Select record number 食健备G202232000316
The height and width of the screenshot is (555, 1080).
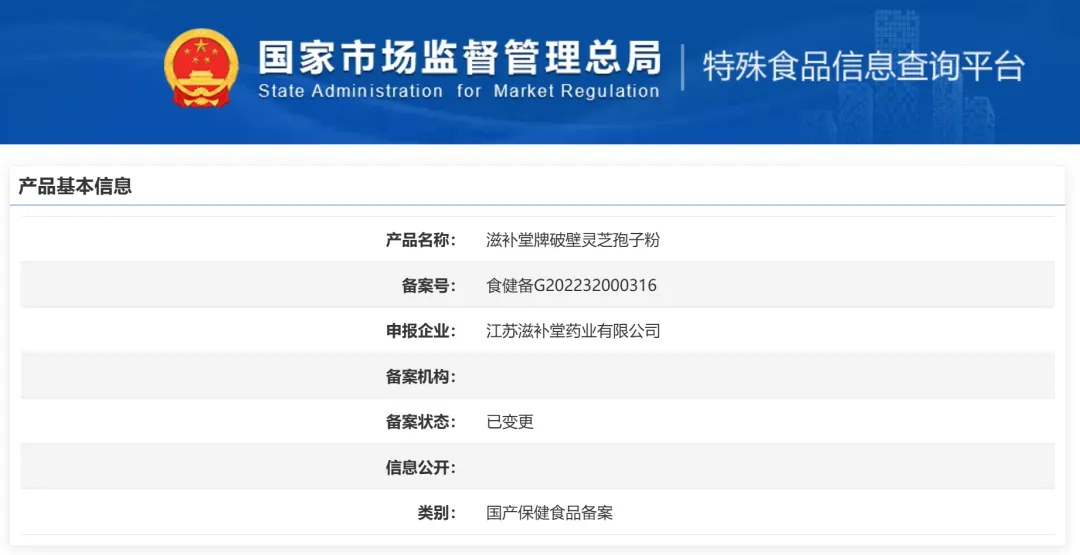point(572,286)
